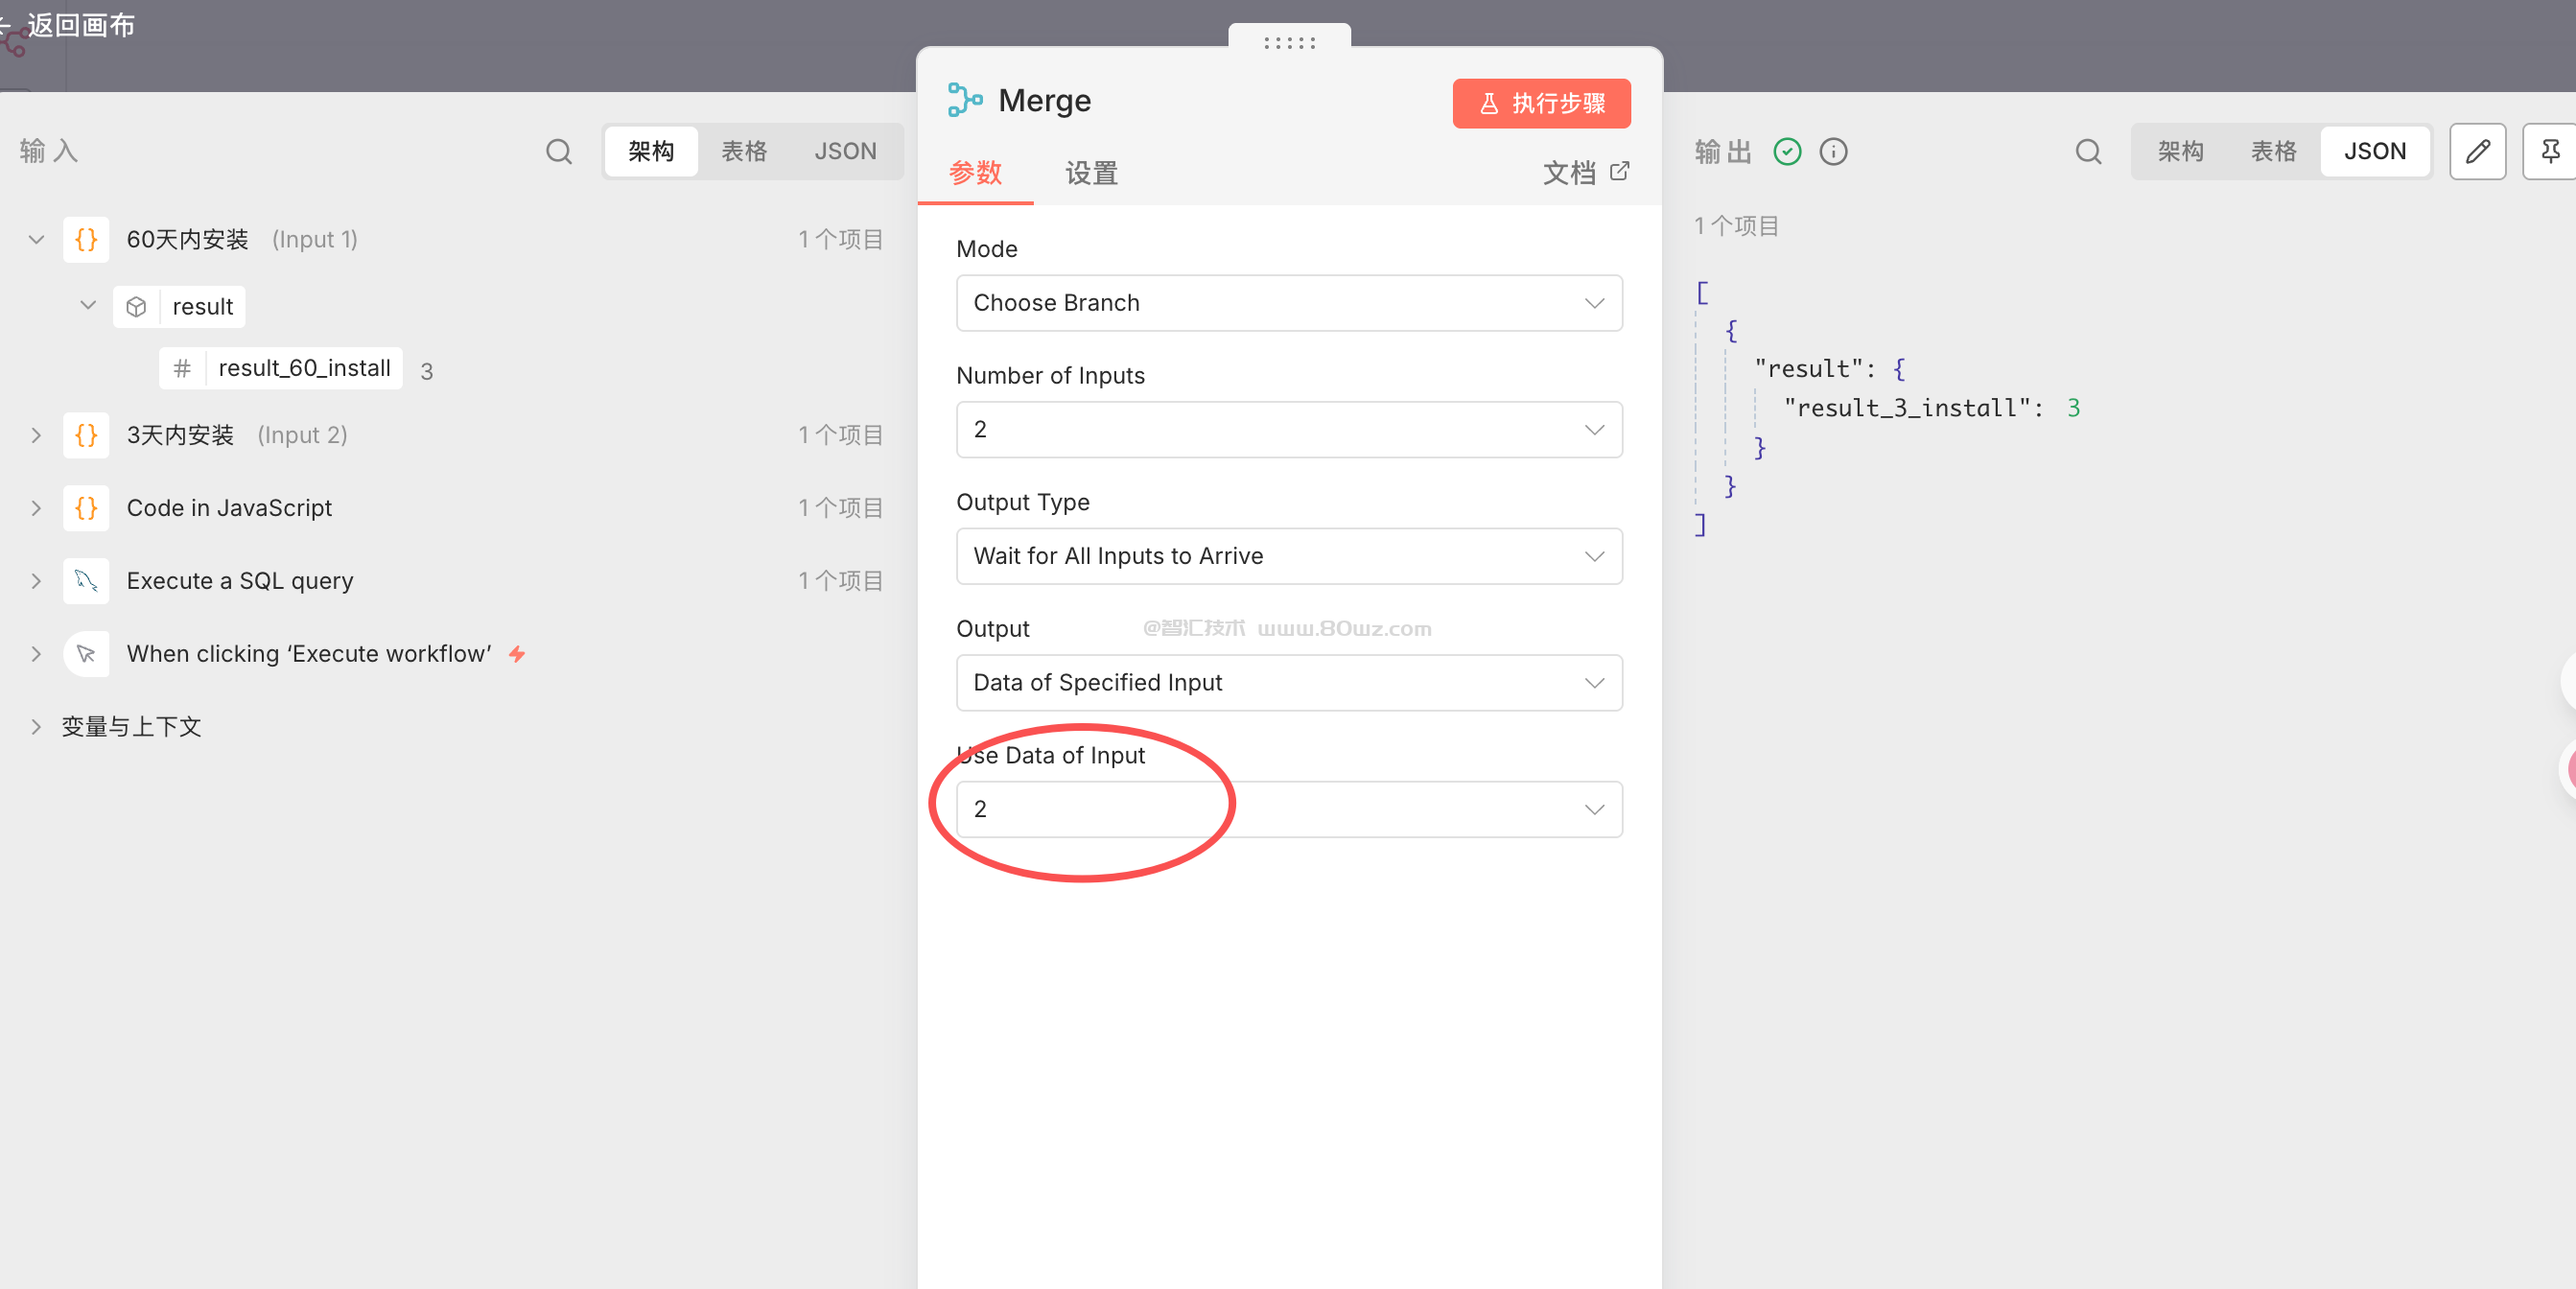Open the Use Data of Input dropdown
2576x1289 pixels.
[1288, 808]
